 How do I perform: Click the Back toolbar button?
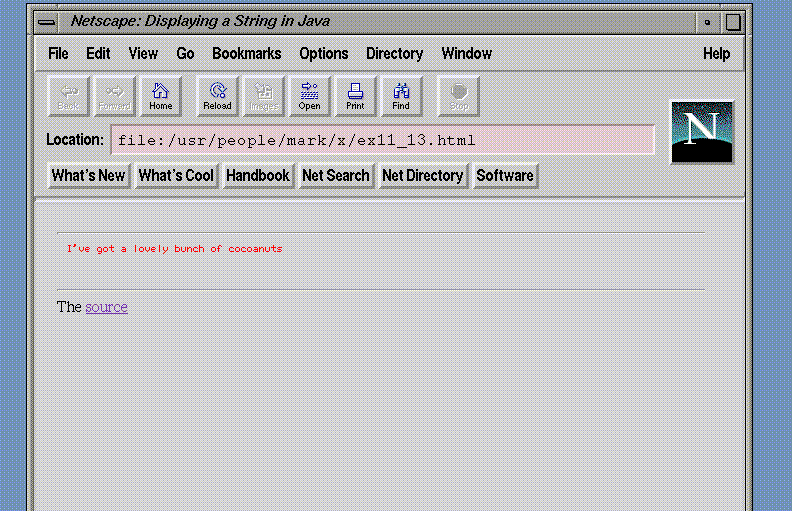pos(69,96)
